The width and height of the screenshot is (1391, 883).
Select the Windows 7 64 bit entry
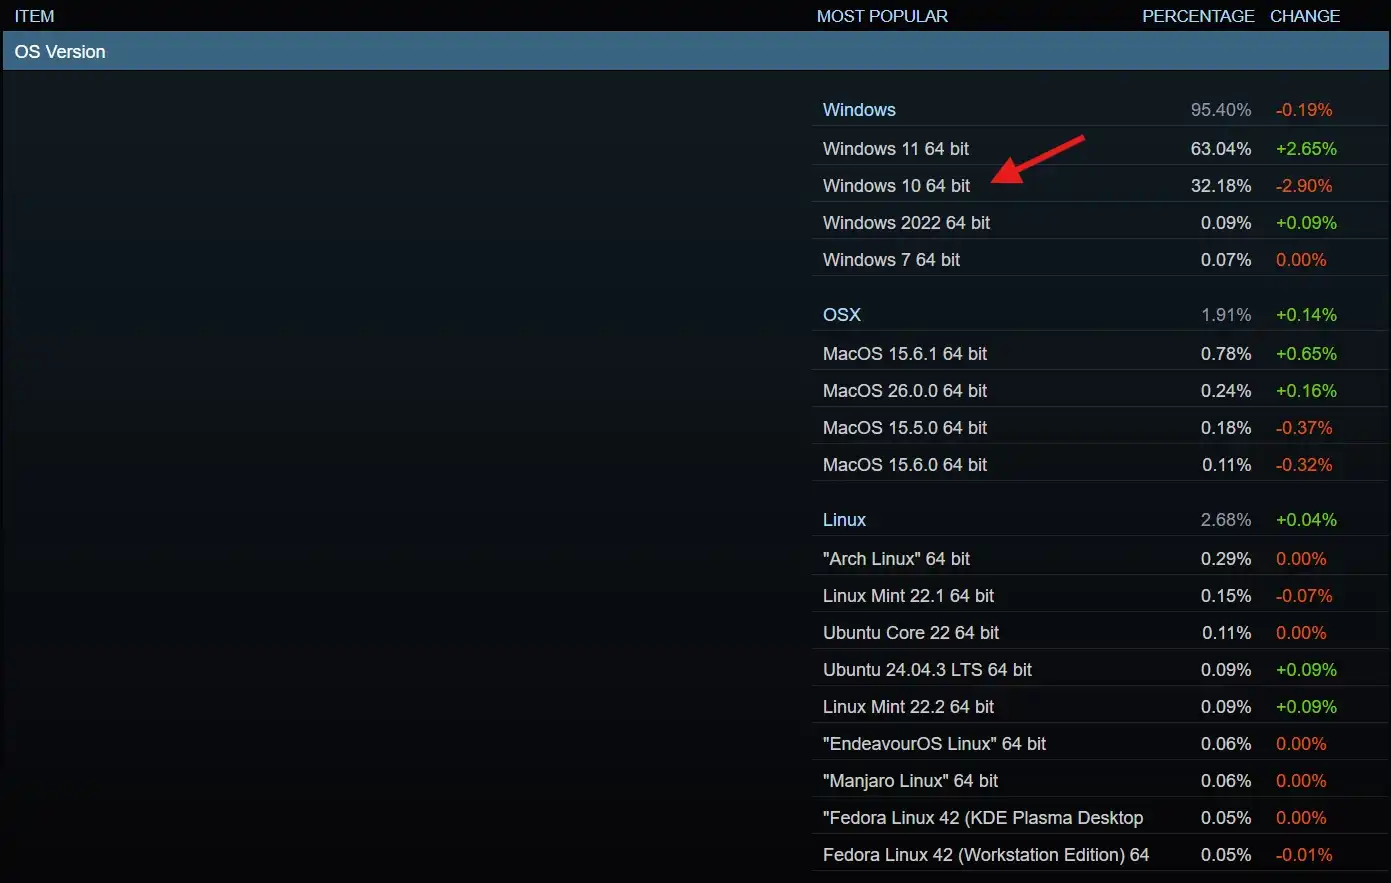(891, 260)
